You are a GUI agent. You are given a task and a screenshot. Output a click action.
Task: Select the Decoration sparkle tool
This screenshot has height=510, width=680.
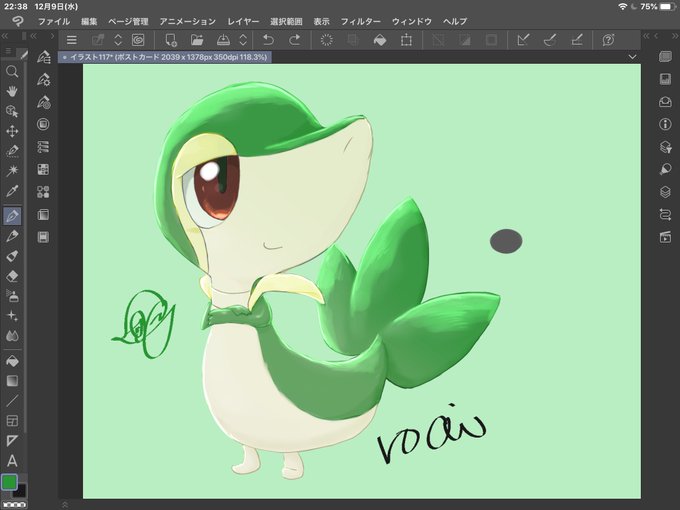coord(12,316)
